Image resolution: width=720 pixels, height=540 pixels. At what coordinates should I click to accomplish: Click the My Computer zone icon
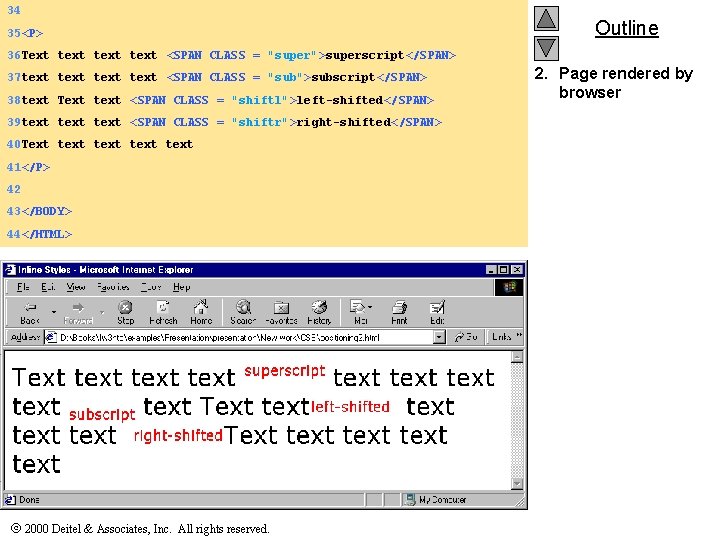(x=411, y=500)
